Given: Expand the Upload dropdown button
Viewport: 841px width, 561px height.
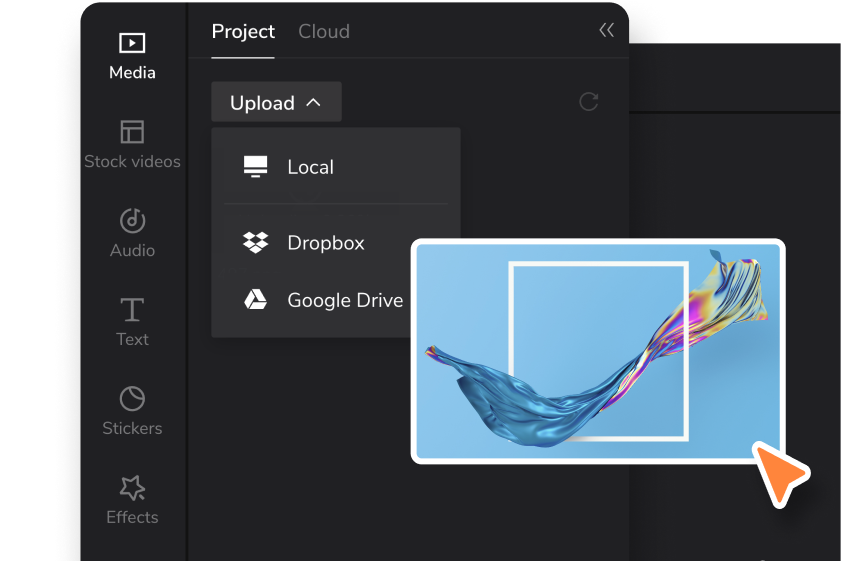Looking at the screenshot, I should tap(276, 102).
